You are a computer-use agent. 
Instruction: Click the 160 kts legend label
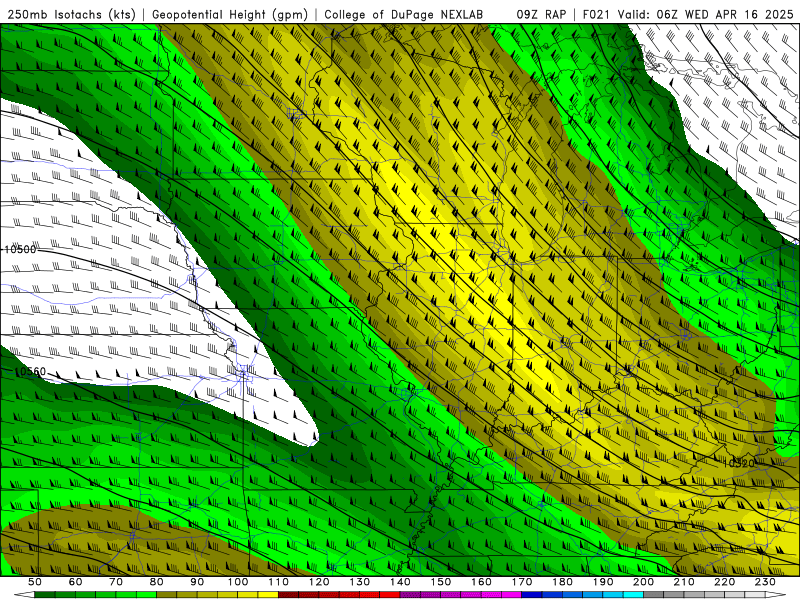tap(481, 582)
